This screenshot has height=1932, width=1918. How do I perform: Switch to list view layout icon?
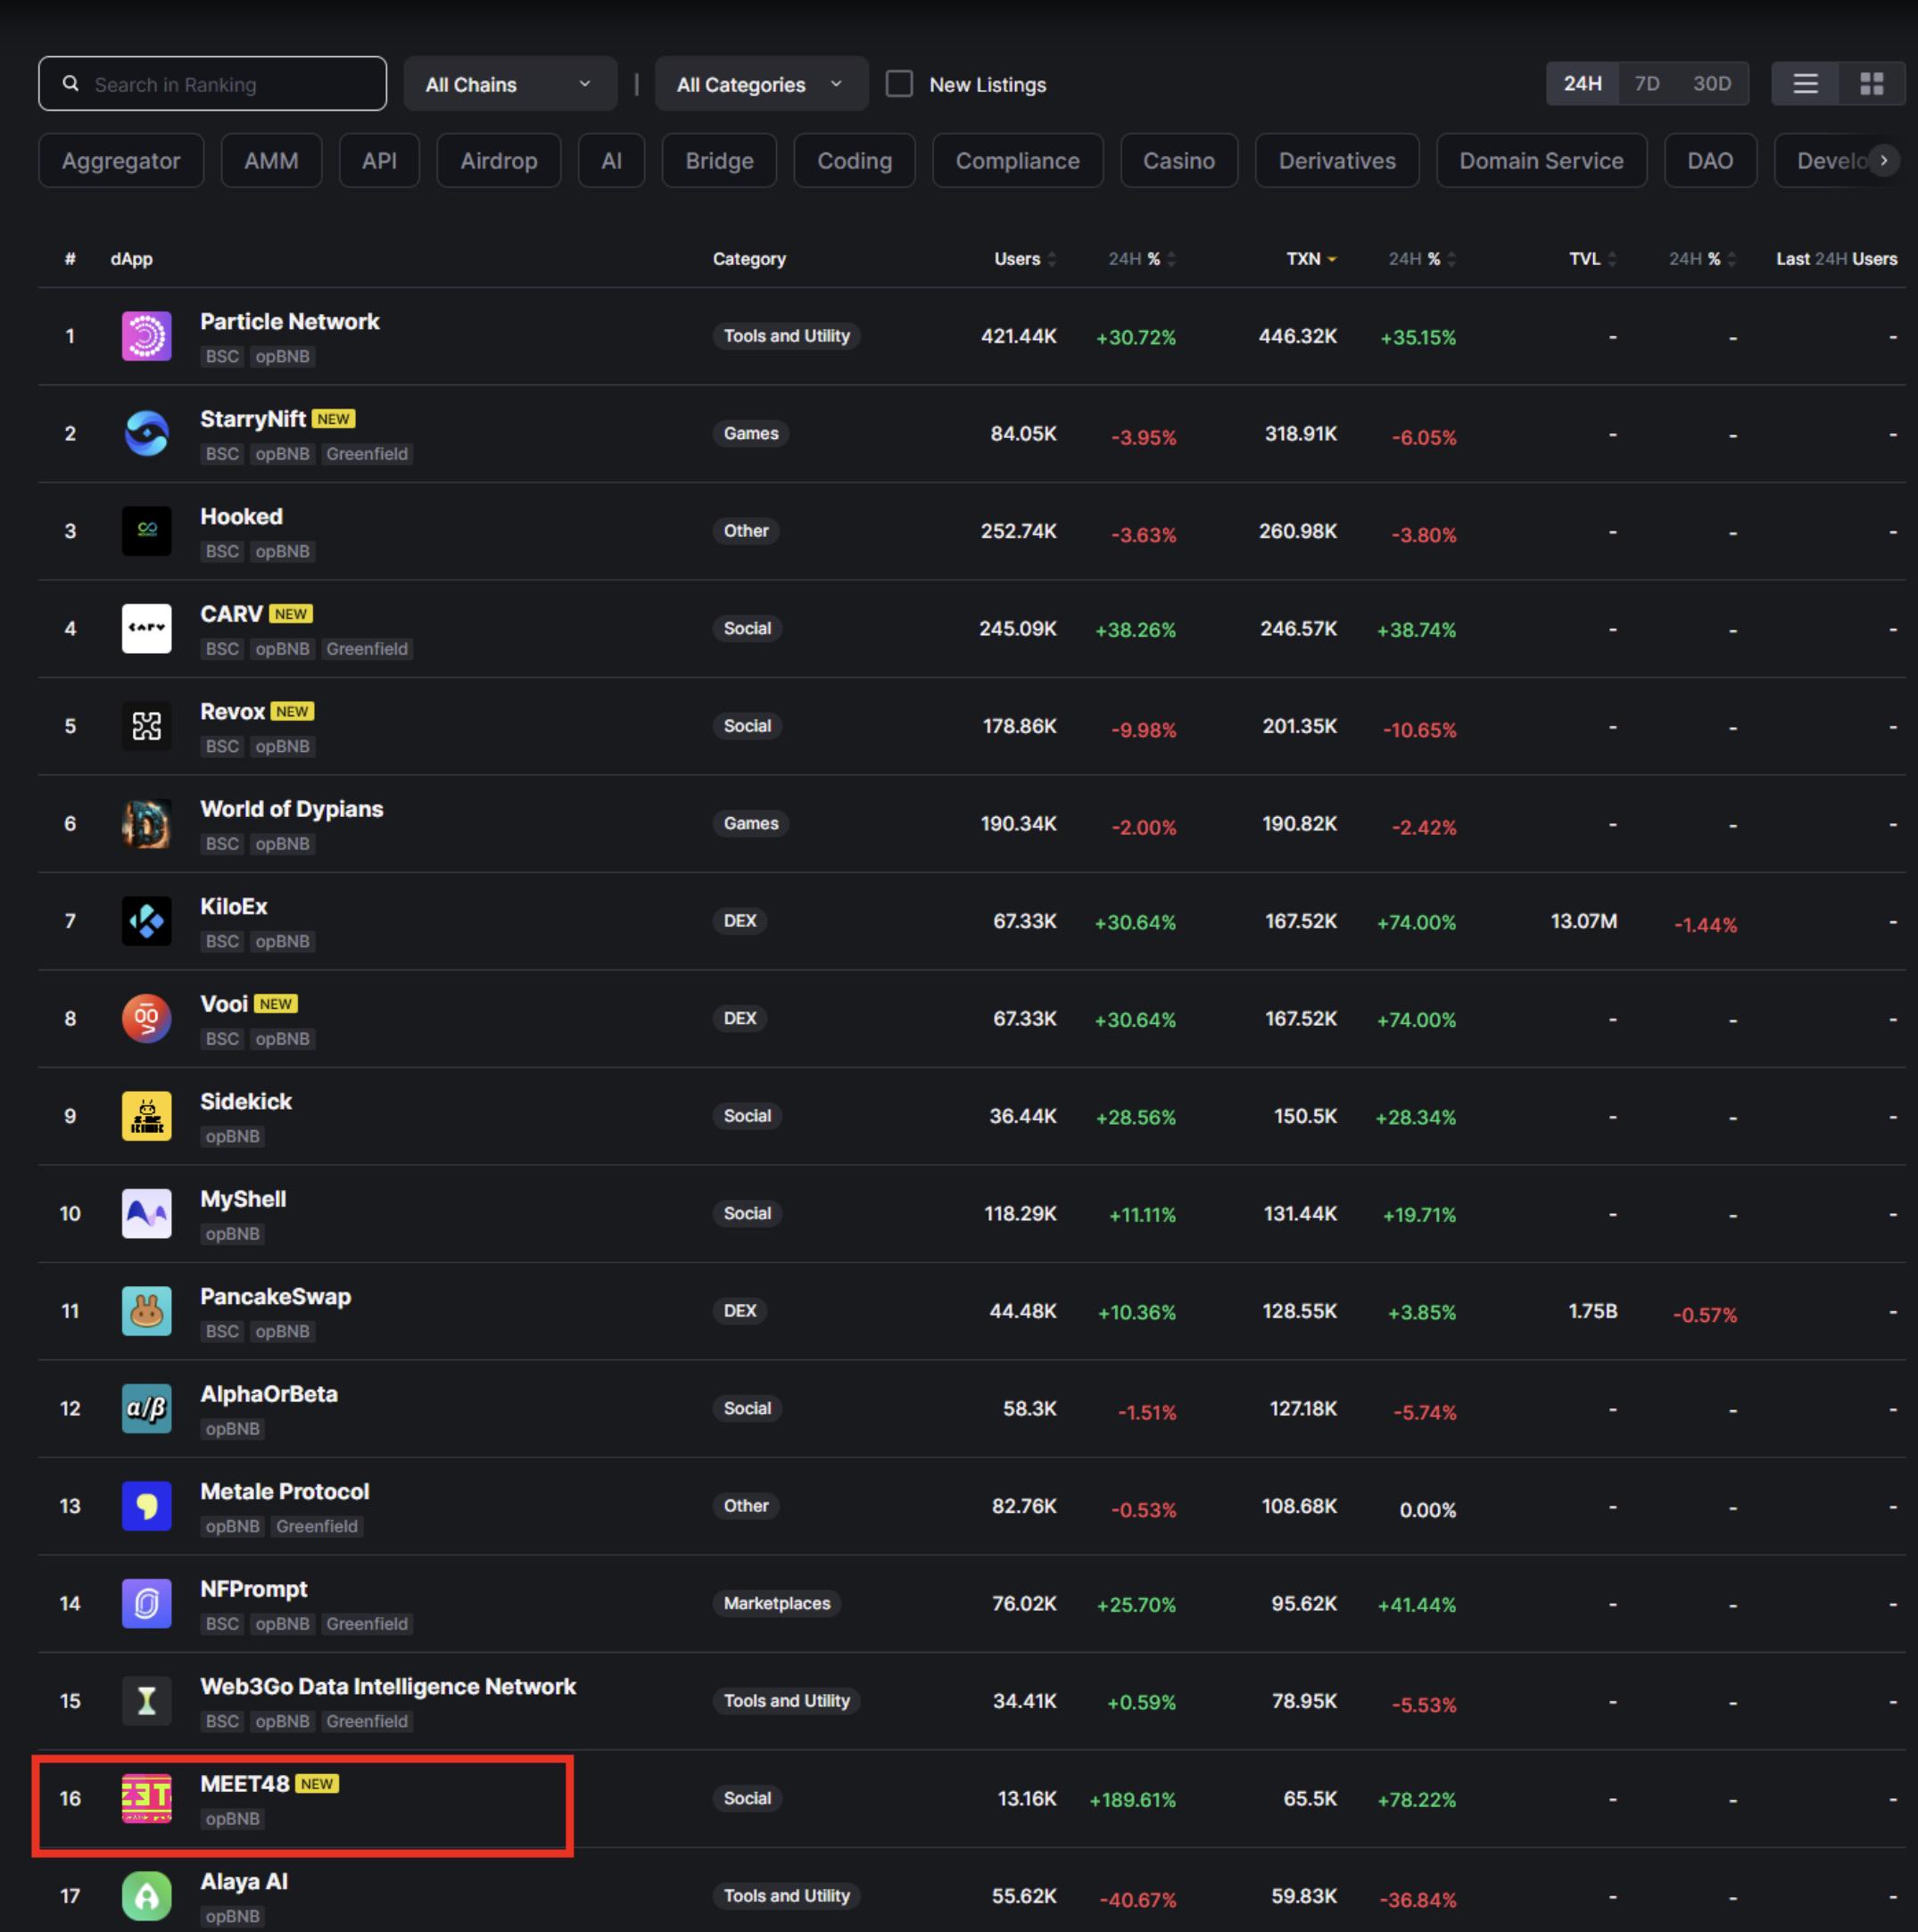[1805, 84]
